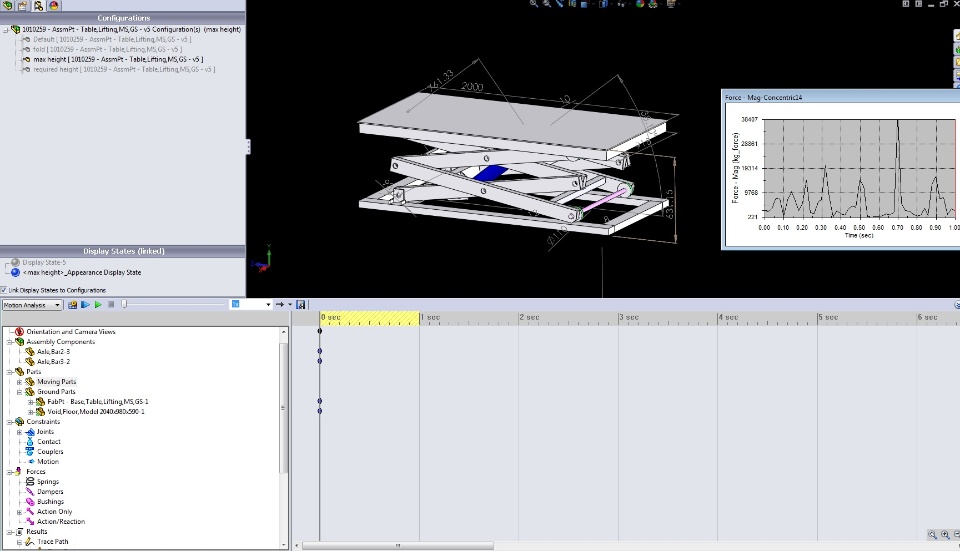Click the green Play button
Viewport: 960px width, 551px height.
point(98,304)
